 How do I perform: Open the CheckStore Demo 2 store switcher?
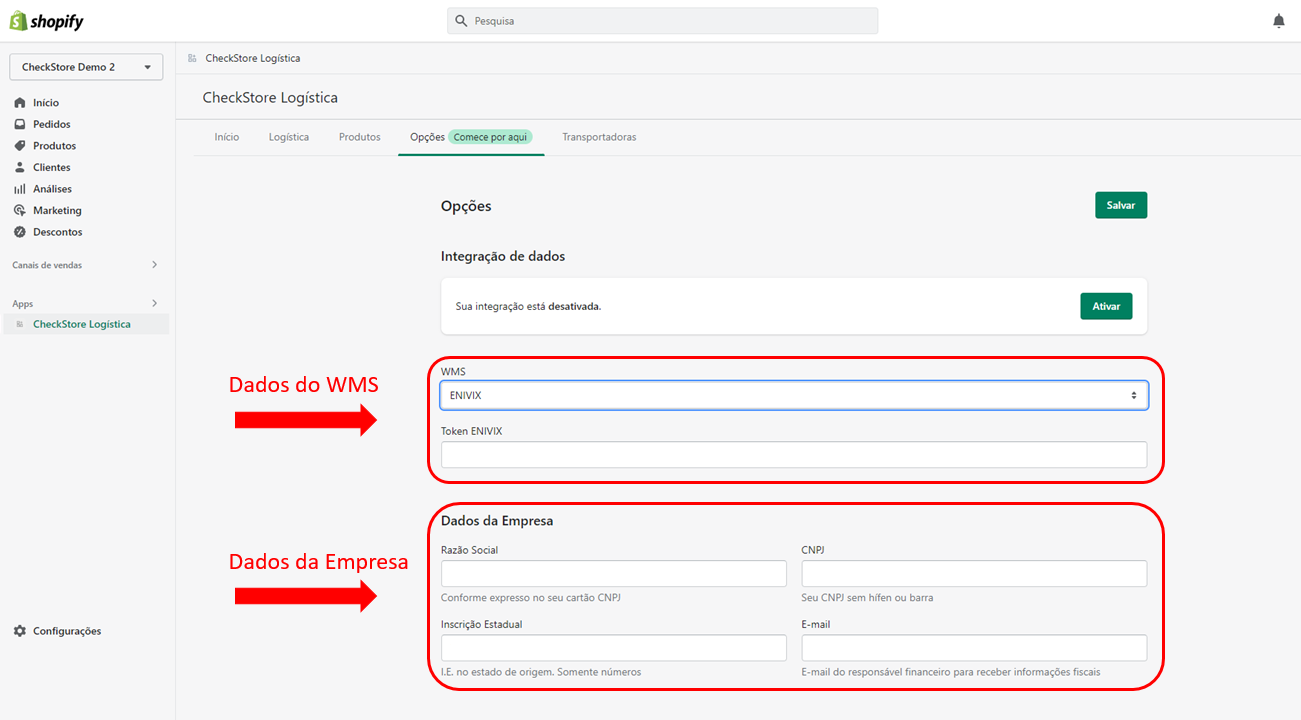[86, 67]
